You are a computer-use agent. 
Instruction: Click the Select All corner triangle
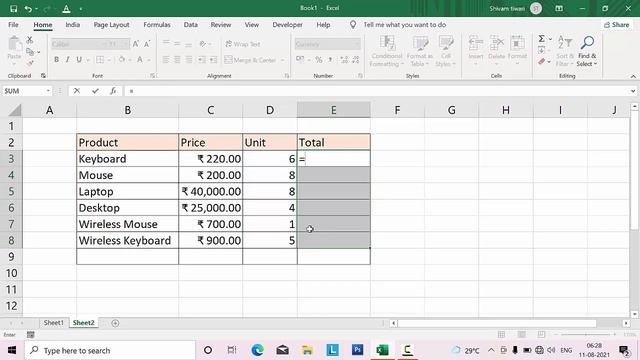pos(15,110)
